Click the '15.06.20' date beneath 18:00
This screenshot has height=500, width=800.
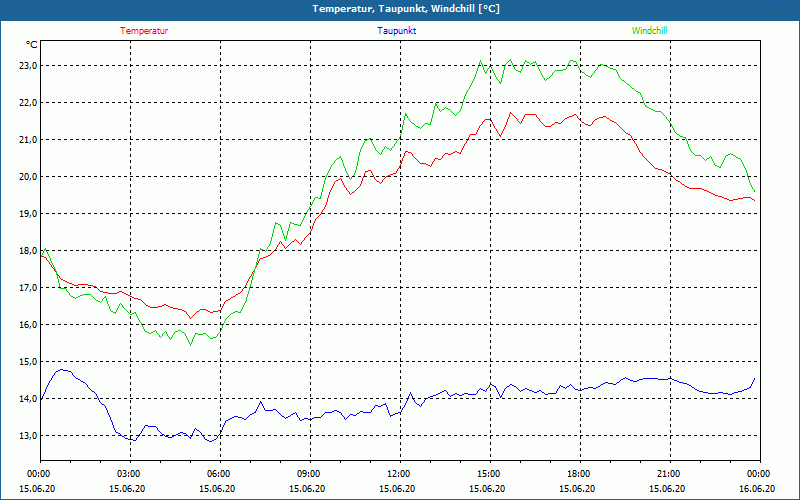click(577, 489)
